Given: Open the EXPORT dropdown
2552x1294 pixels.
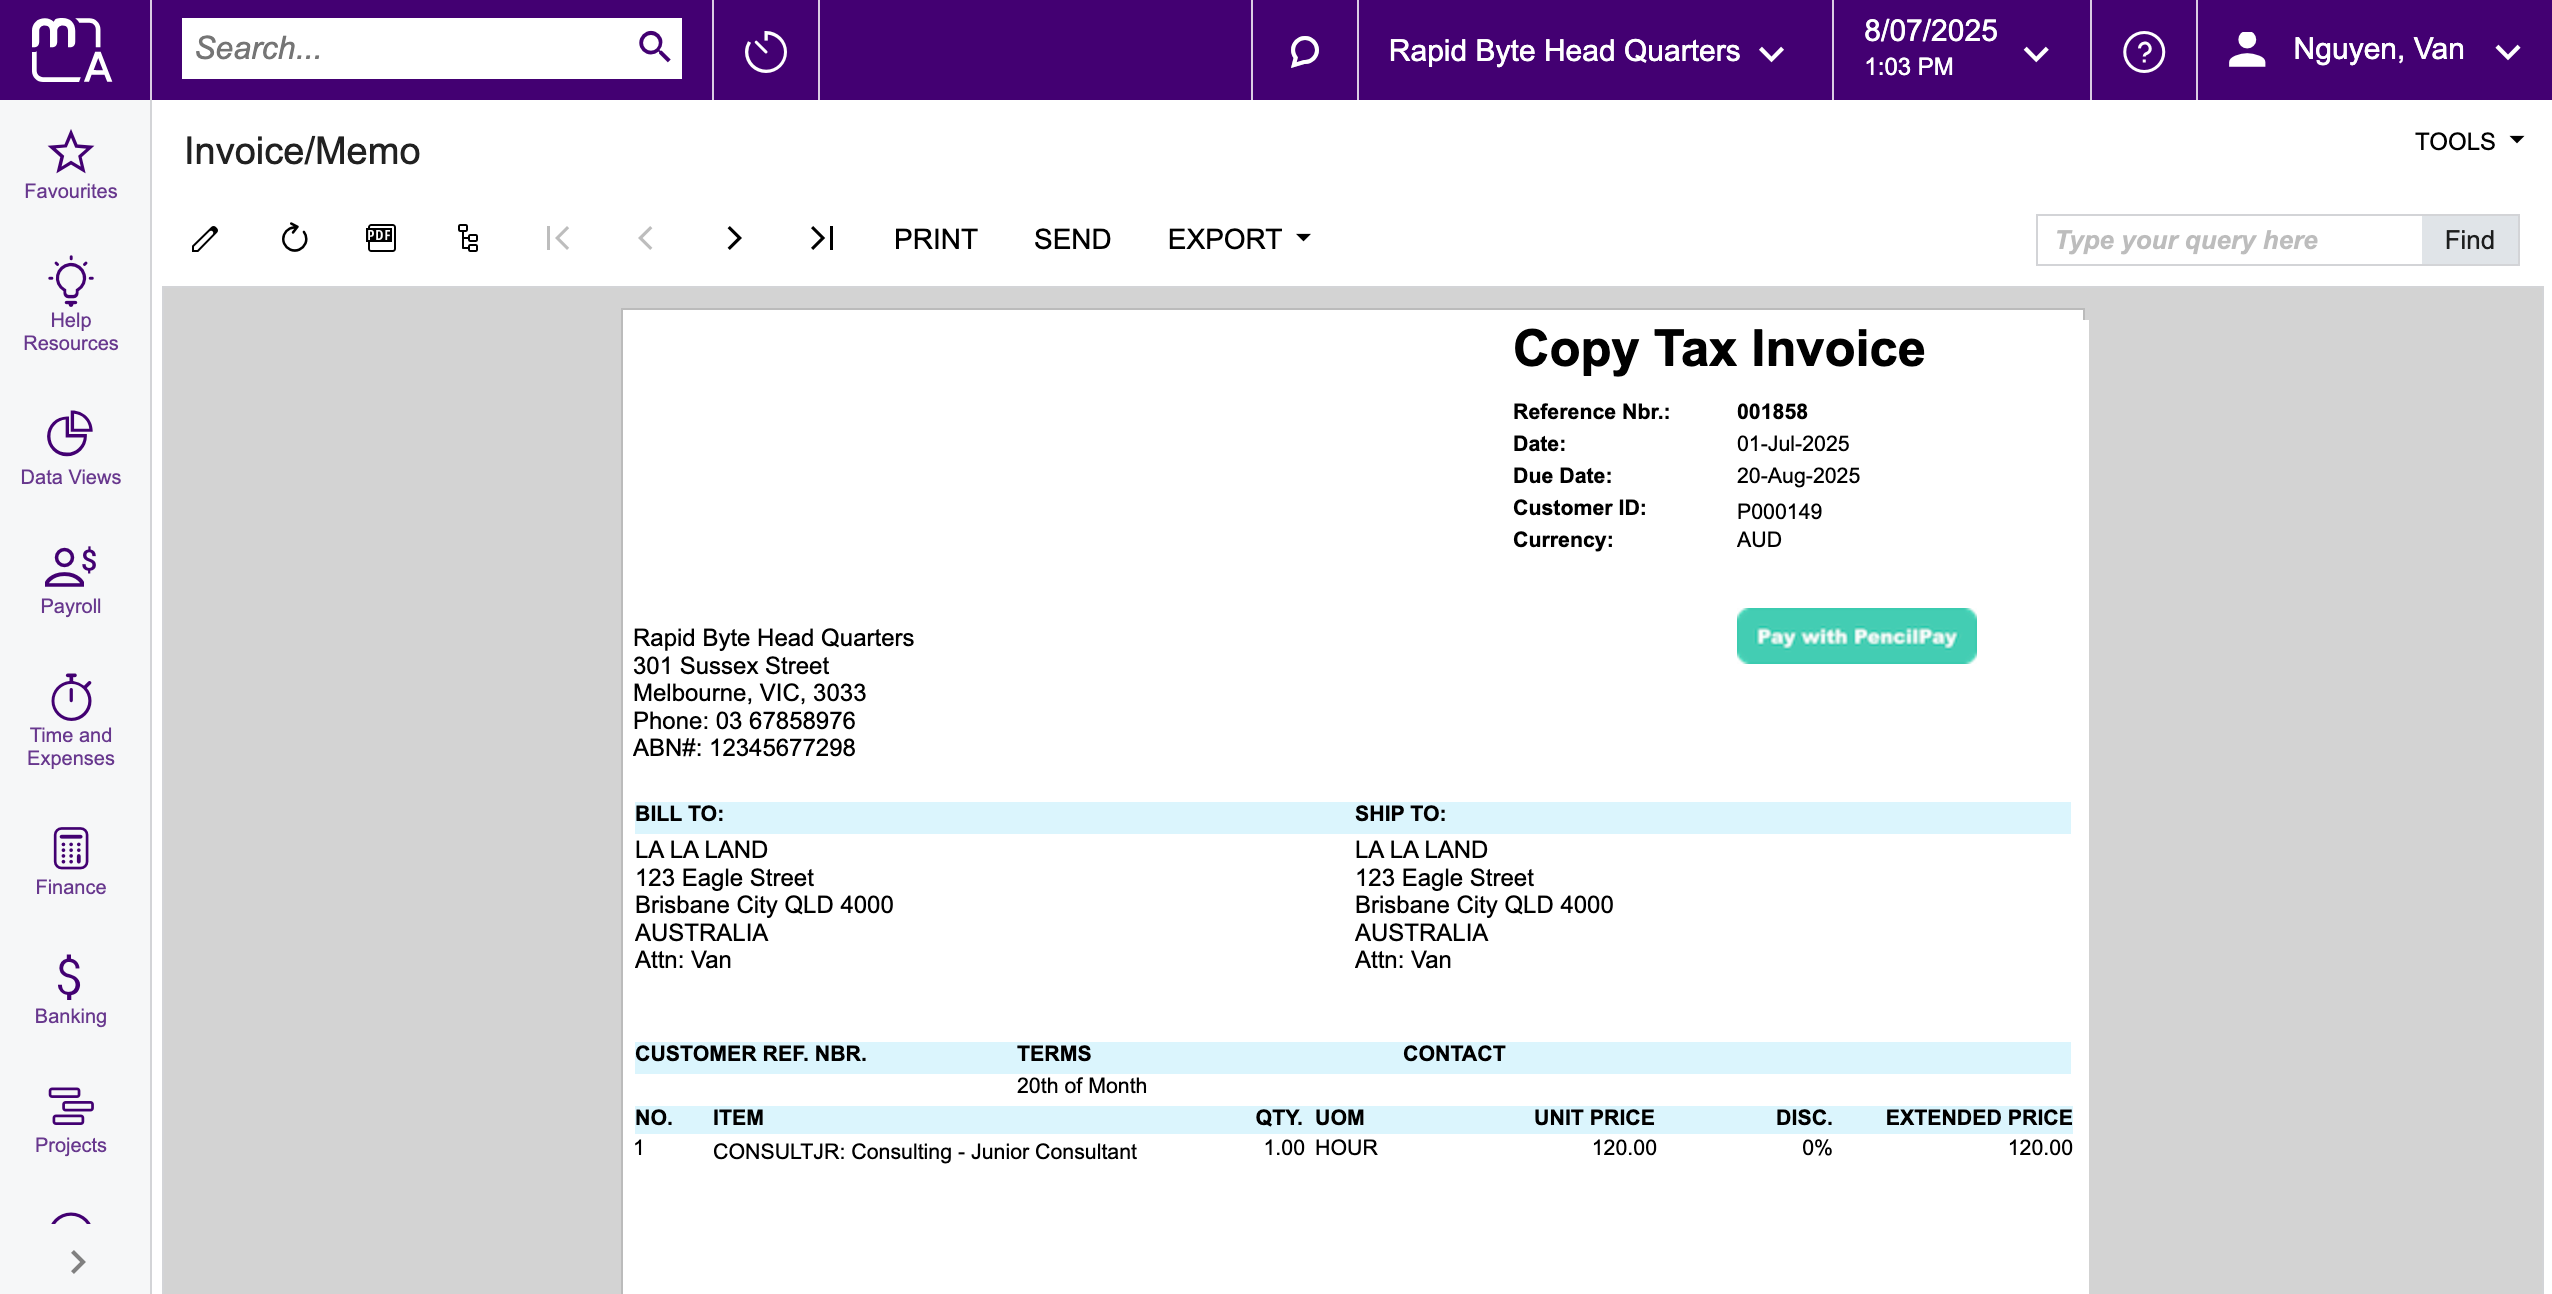Looking at the screenshot, I should tap(1239, 239).
